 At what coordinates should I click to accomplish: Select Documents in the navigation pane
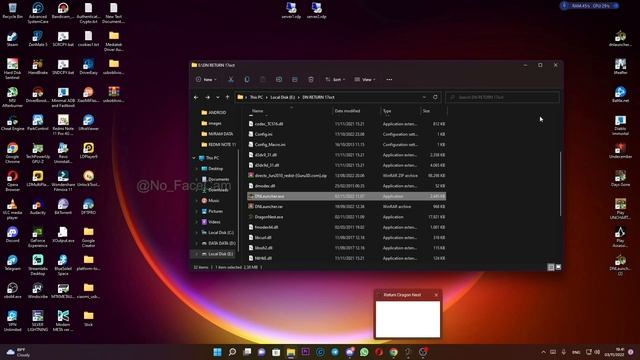click(x=216, y=179)
